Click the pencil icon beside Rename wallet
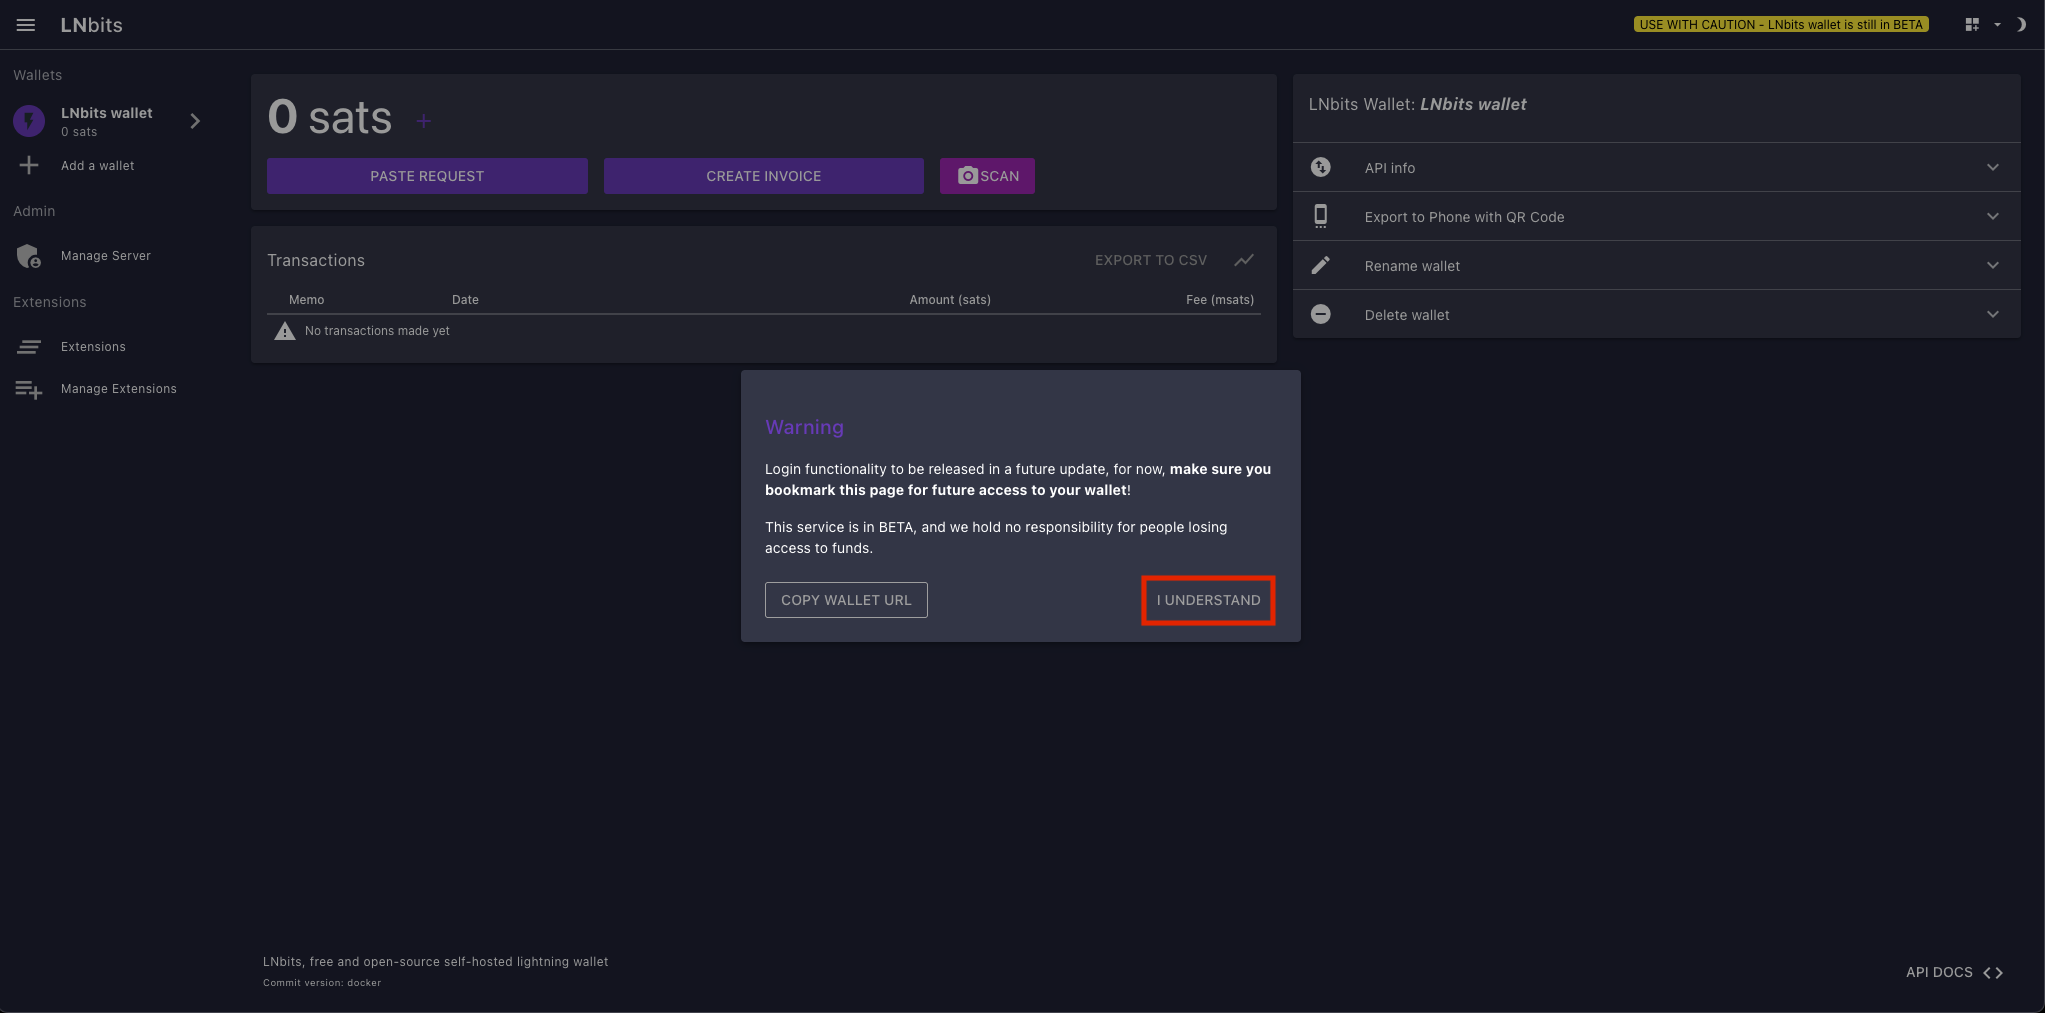2045x1013 pixels. pos(1320,265)
